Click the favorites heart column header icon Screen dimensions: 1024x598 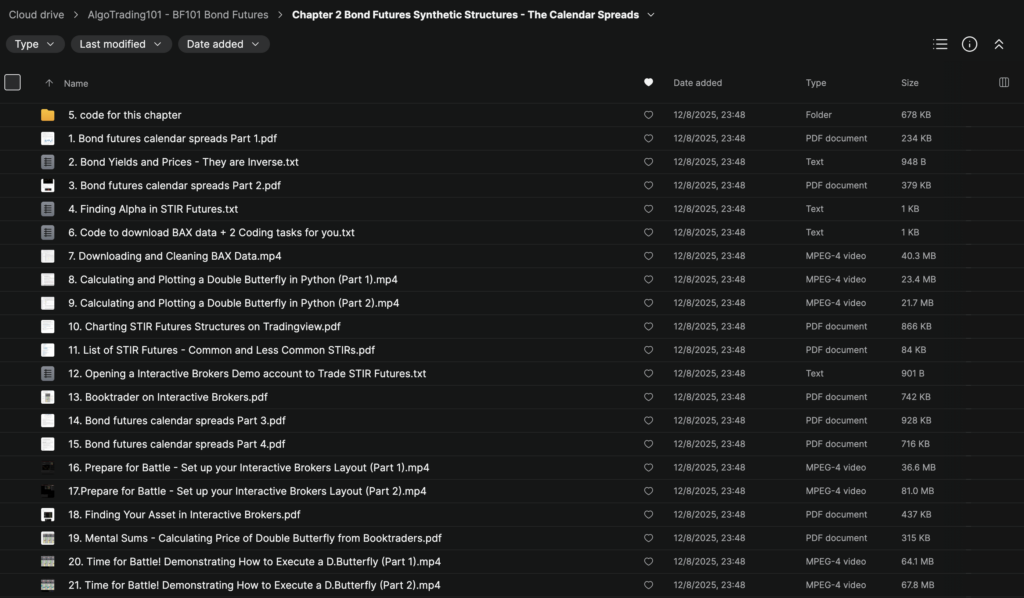point(648,83)
